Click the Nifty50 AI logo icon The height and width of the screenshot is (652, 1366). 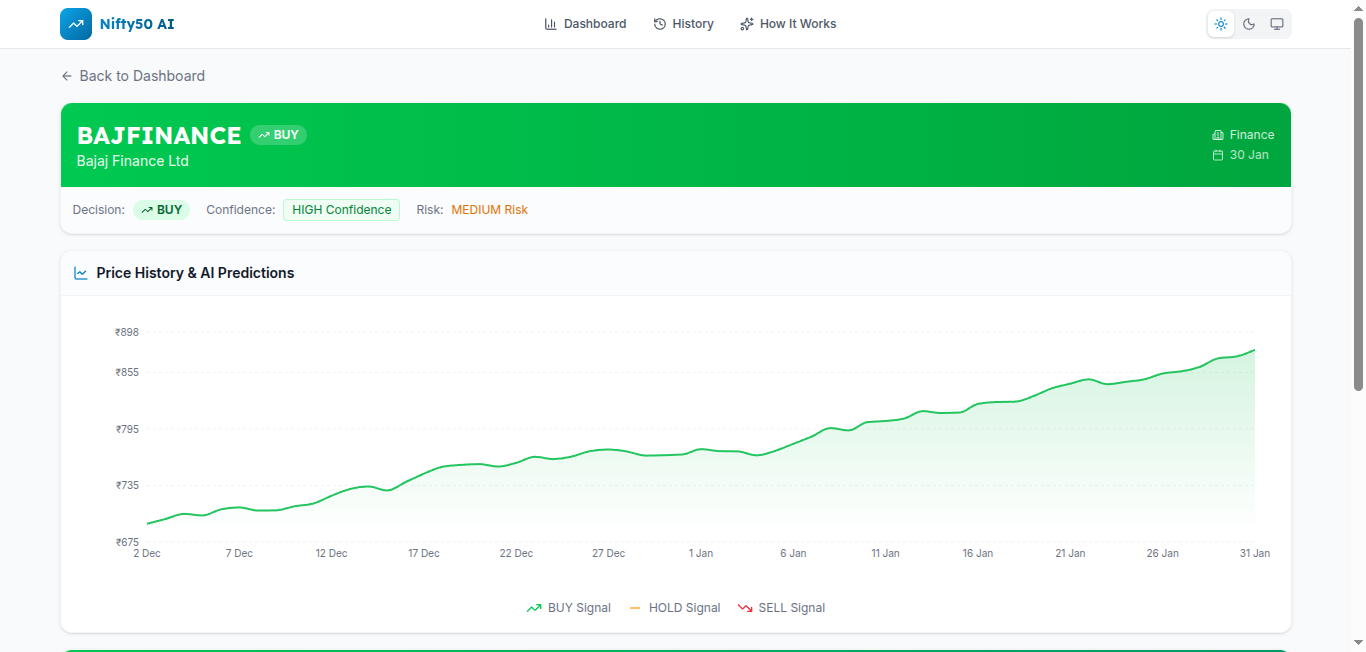(76, 24)
